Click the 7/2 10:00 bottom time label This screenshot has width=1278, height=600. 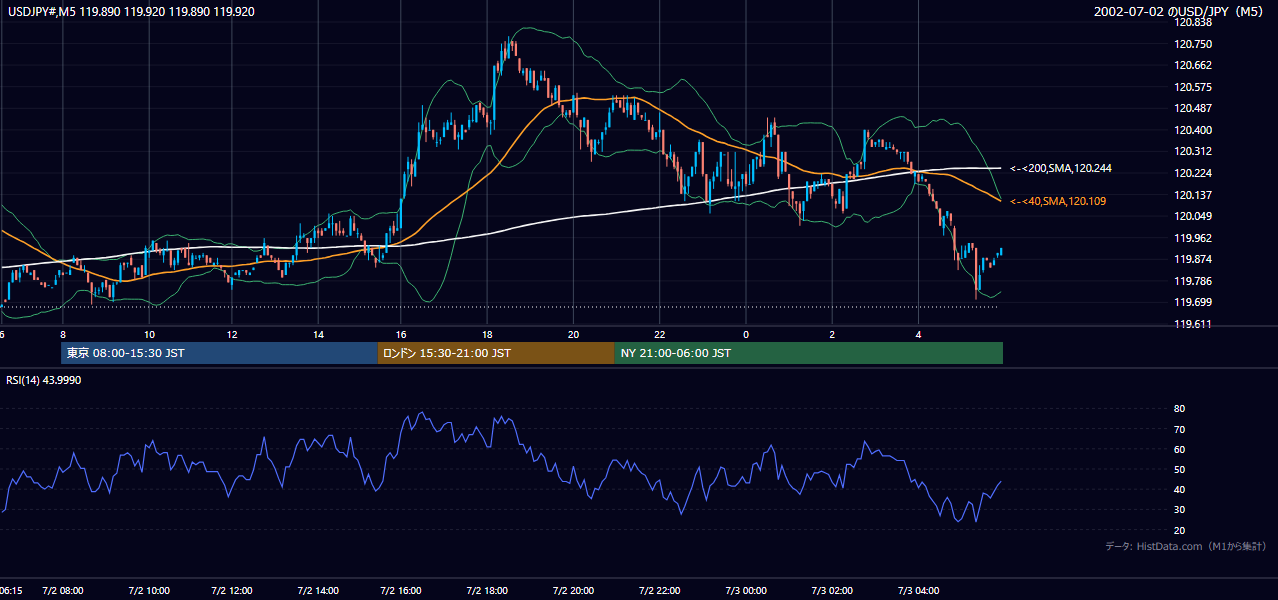[149, 591]
